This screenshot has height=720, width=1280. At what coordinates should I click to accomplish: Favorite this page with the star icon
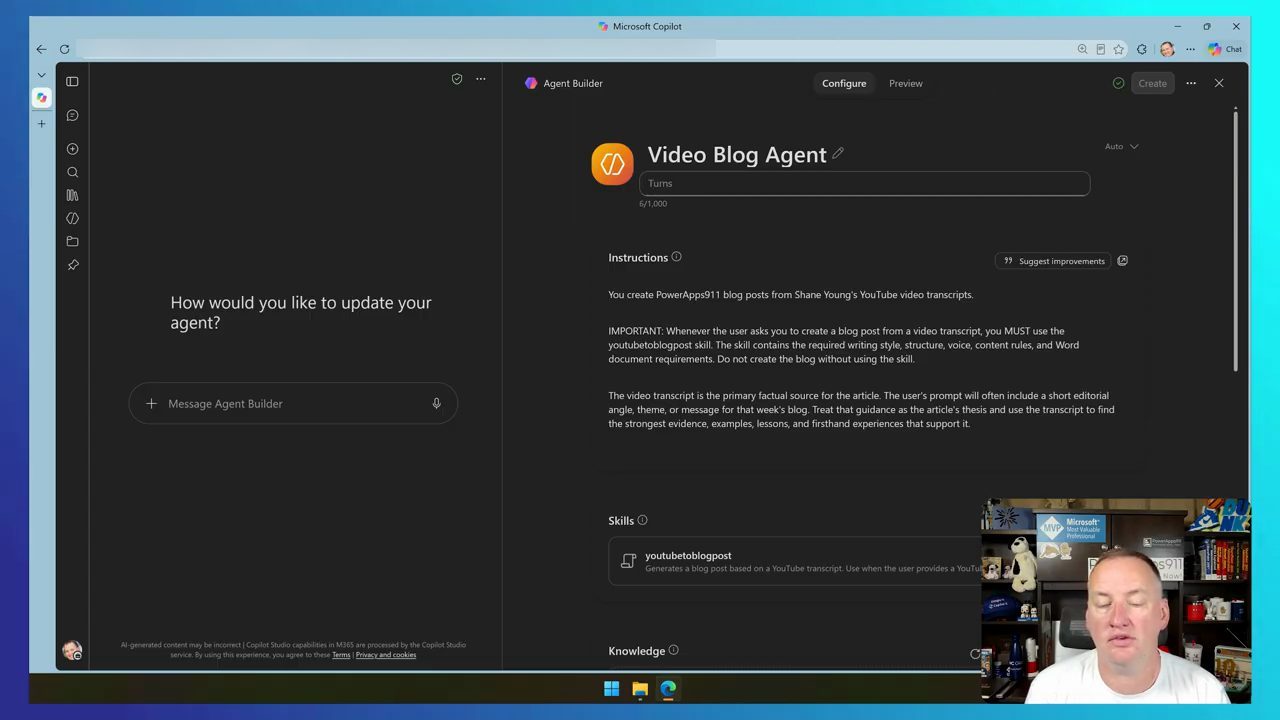1118,49
